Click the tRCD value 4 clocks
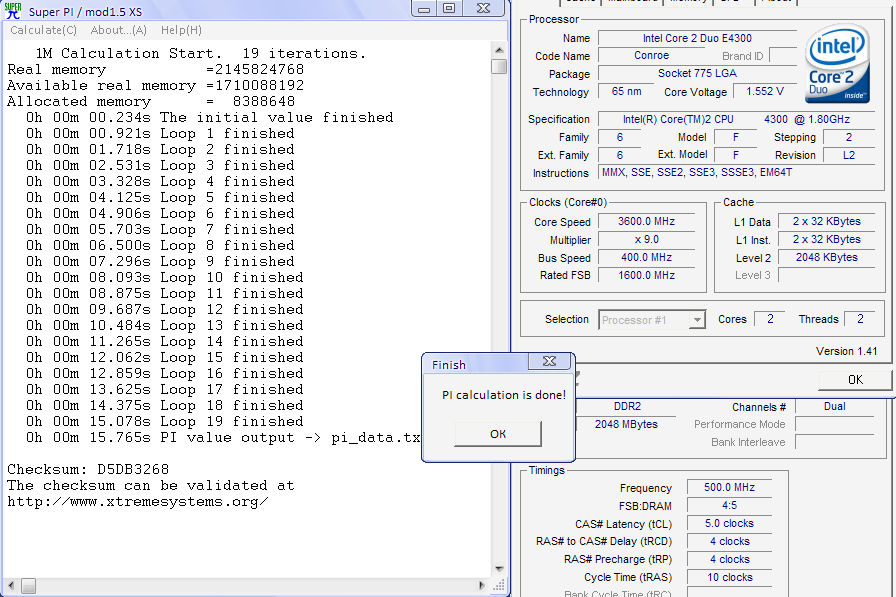The height and width of the screenshot is (597, 896). pyautogui.click(x=729, y=542)
